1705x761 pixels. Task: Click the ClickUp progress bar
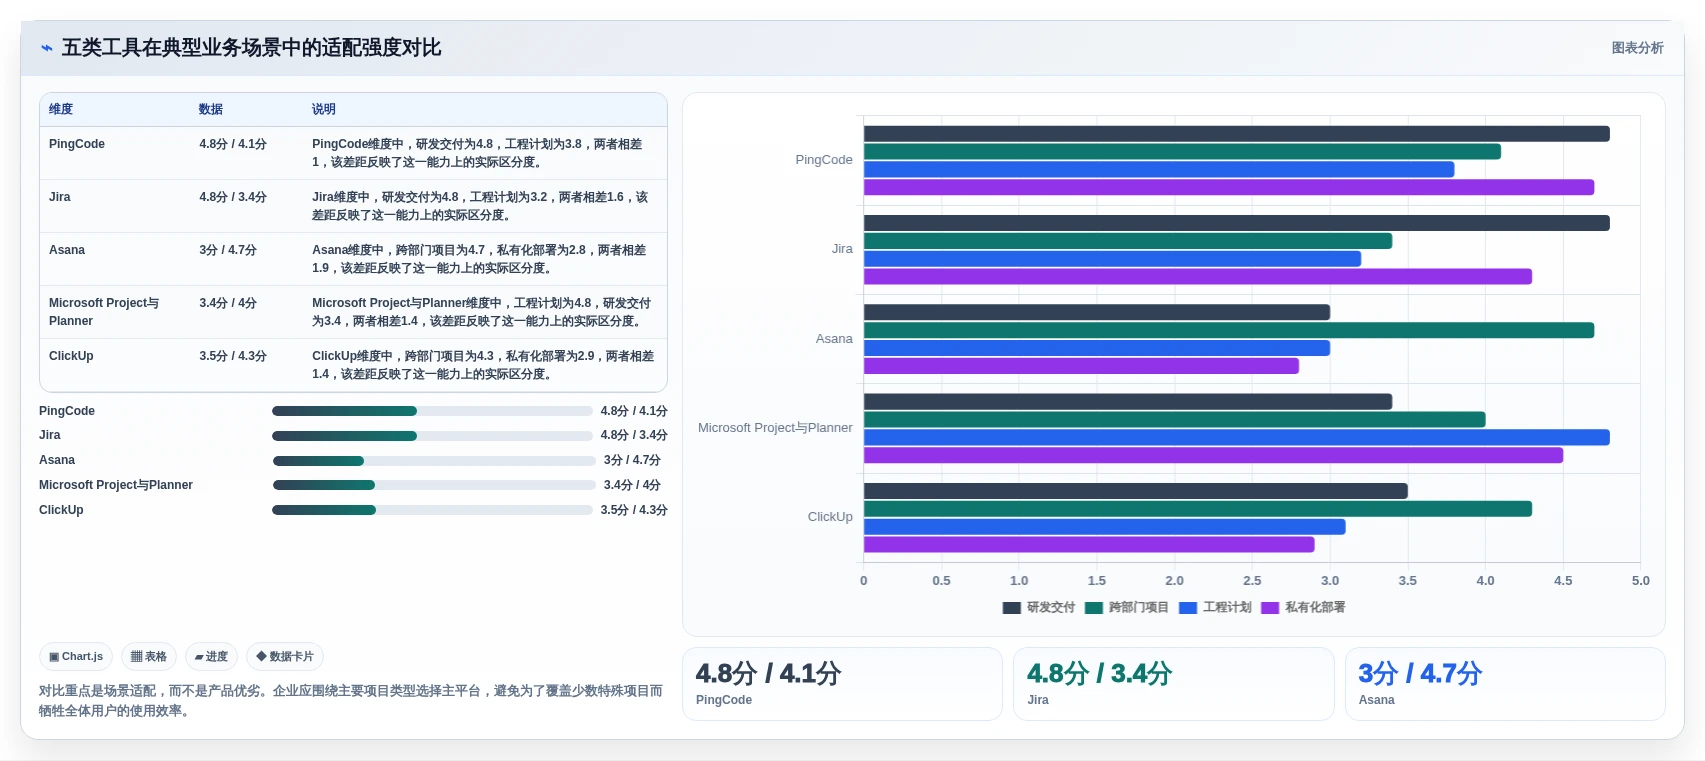pos(432,510)
